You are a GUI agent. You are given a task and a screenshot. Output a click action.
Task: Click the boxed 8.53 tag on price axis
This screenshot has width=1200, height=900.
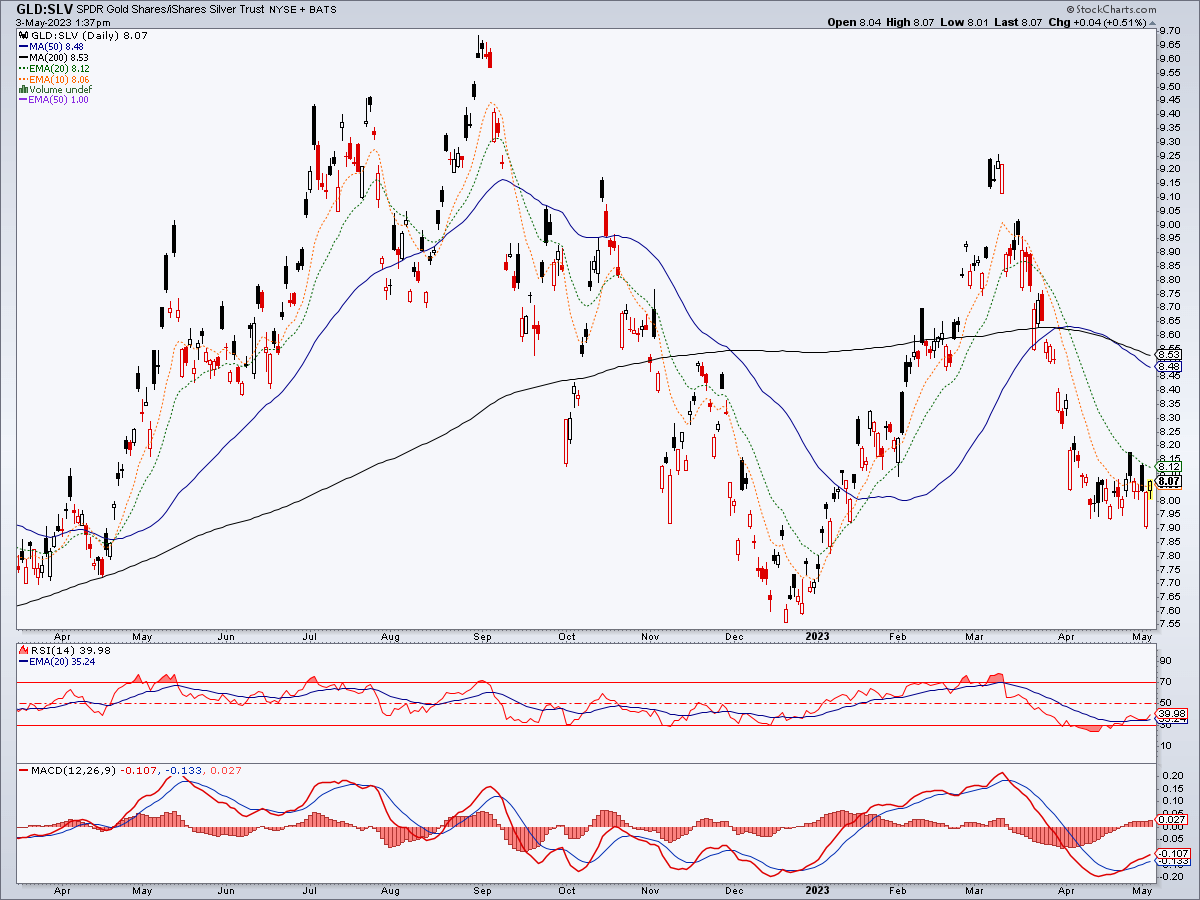1169,354
